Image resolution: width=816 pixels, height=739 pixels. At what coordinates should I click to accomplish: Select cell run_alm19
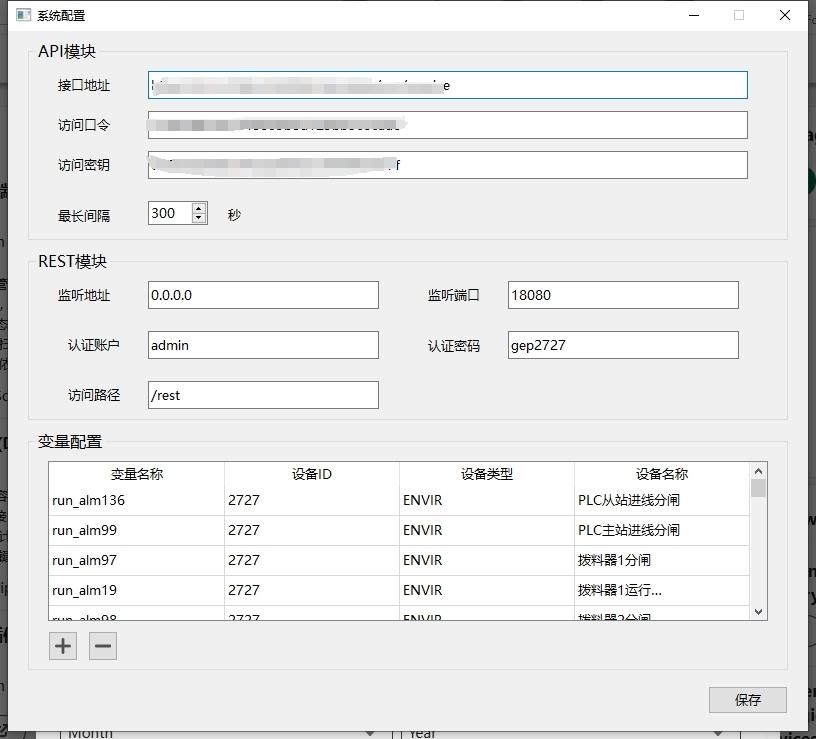[137, 591]
